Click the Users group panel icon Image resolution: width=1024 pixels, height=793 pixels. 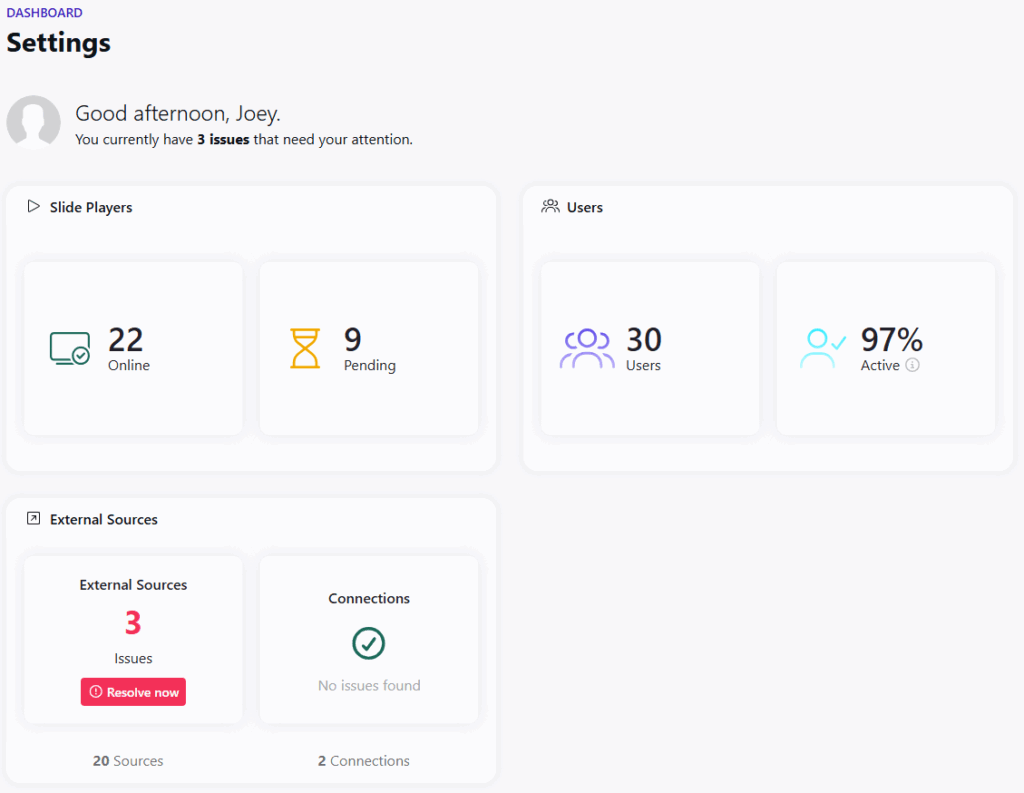(550, 206)
